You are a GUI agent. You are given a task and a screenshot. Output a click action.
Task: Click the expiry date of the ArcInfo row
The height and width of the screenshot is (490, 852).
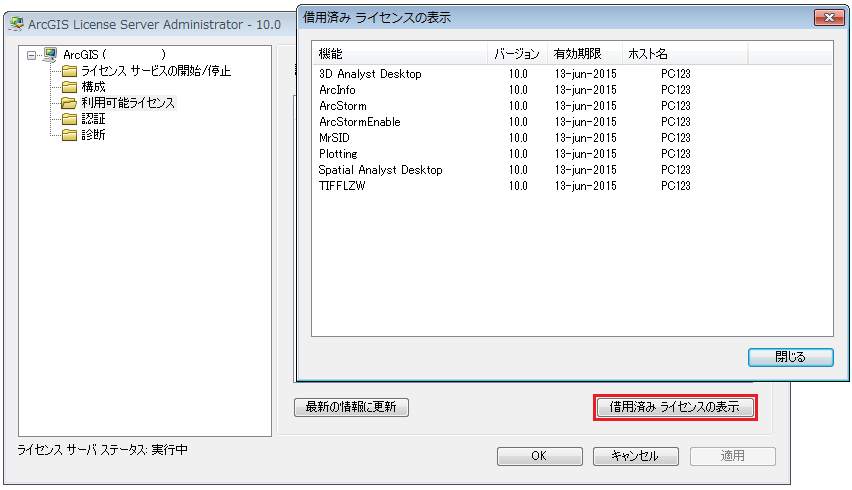click(x=586, y=90)
